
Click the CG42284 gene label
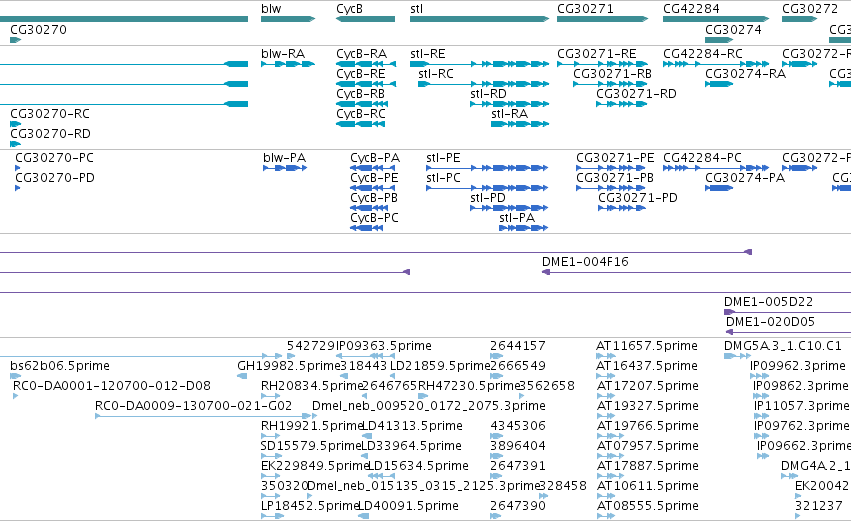691,9
